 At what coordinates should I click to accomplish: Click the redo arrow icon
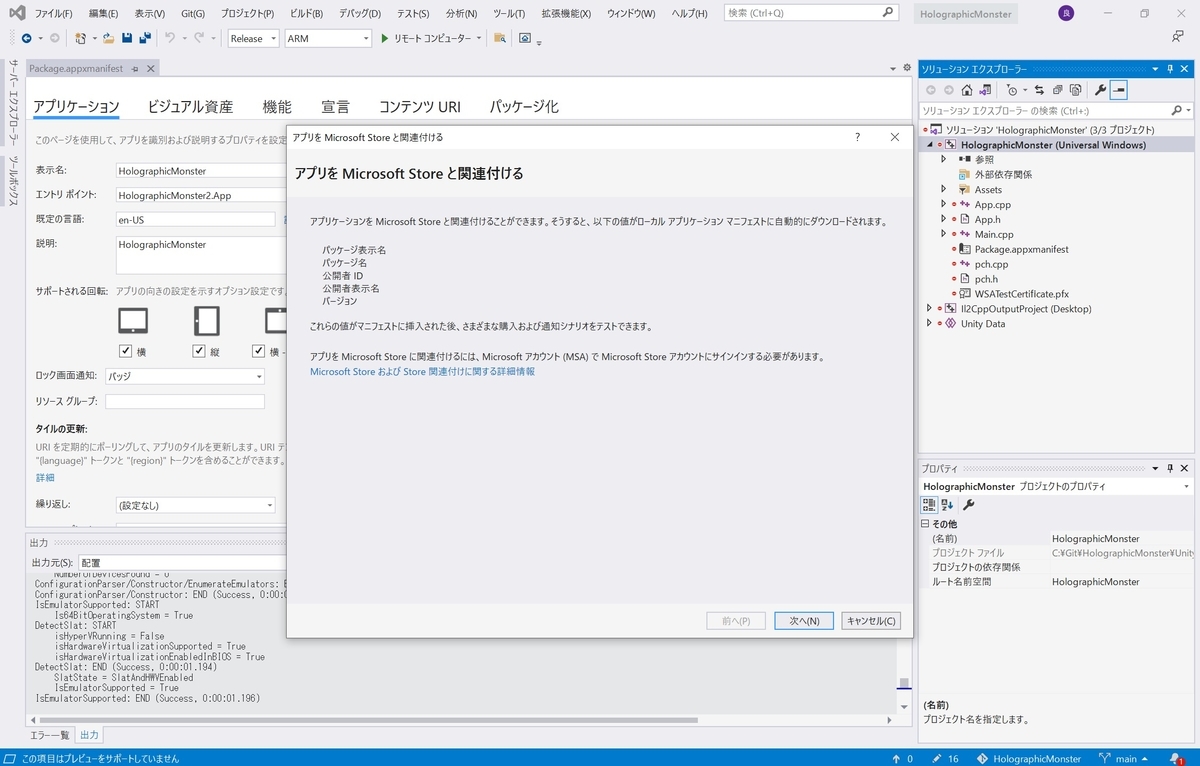coord(200,38)
